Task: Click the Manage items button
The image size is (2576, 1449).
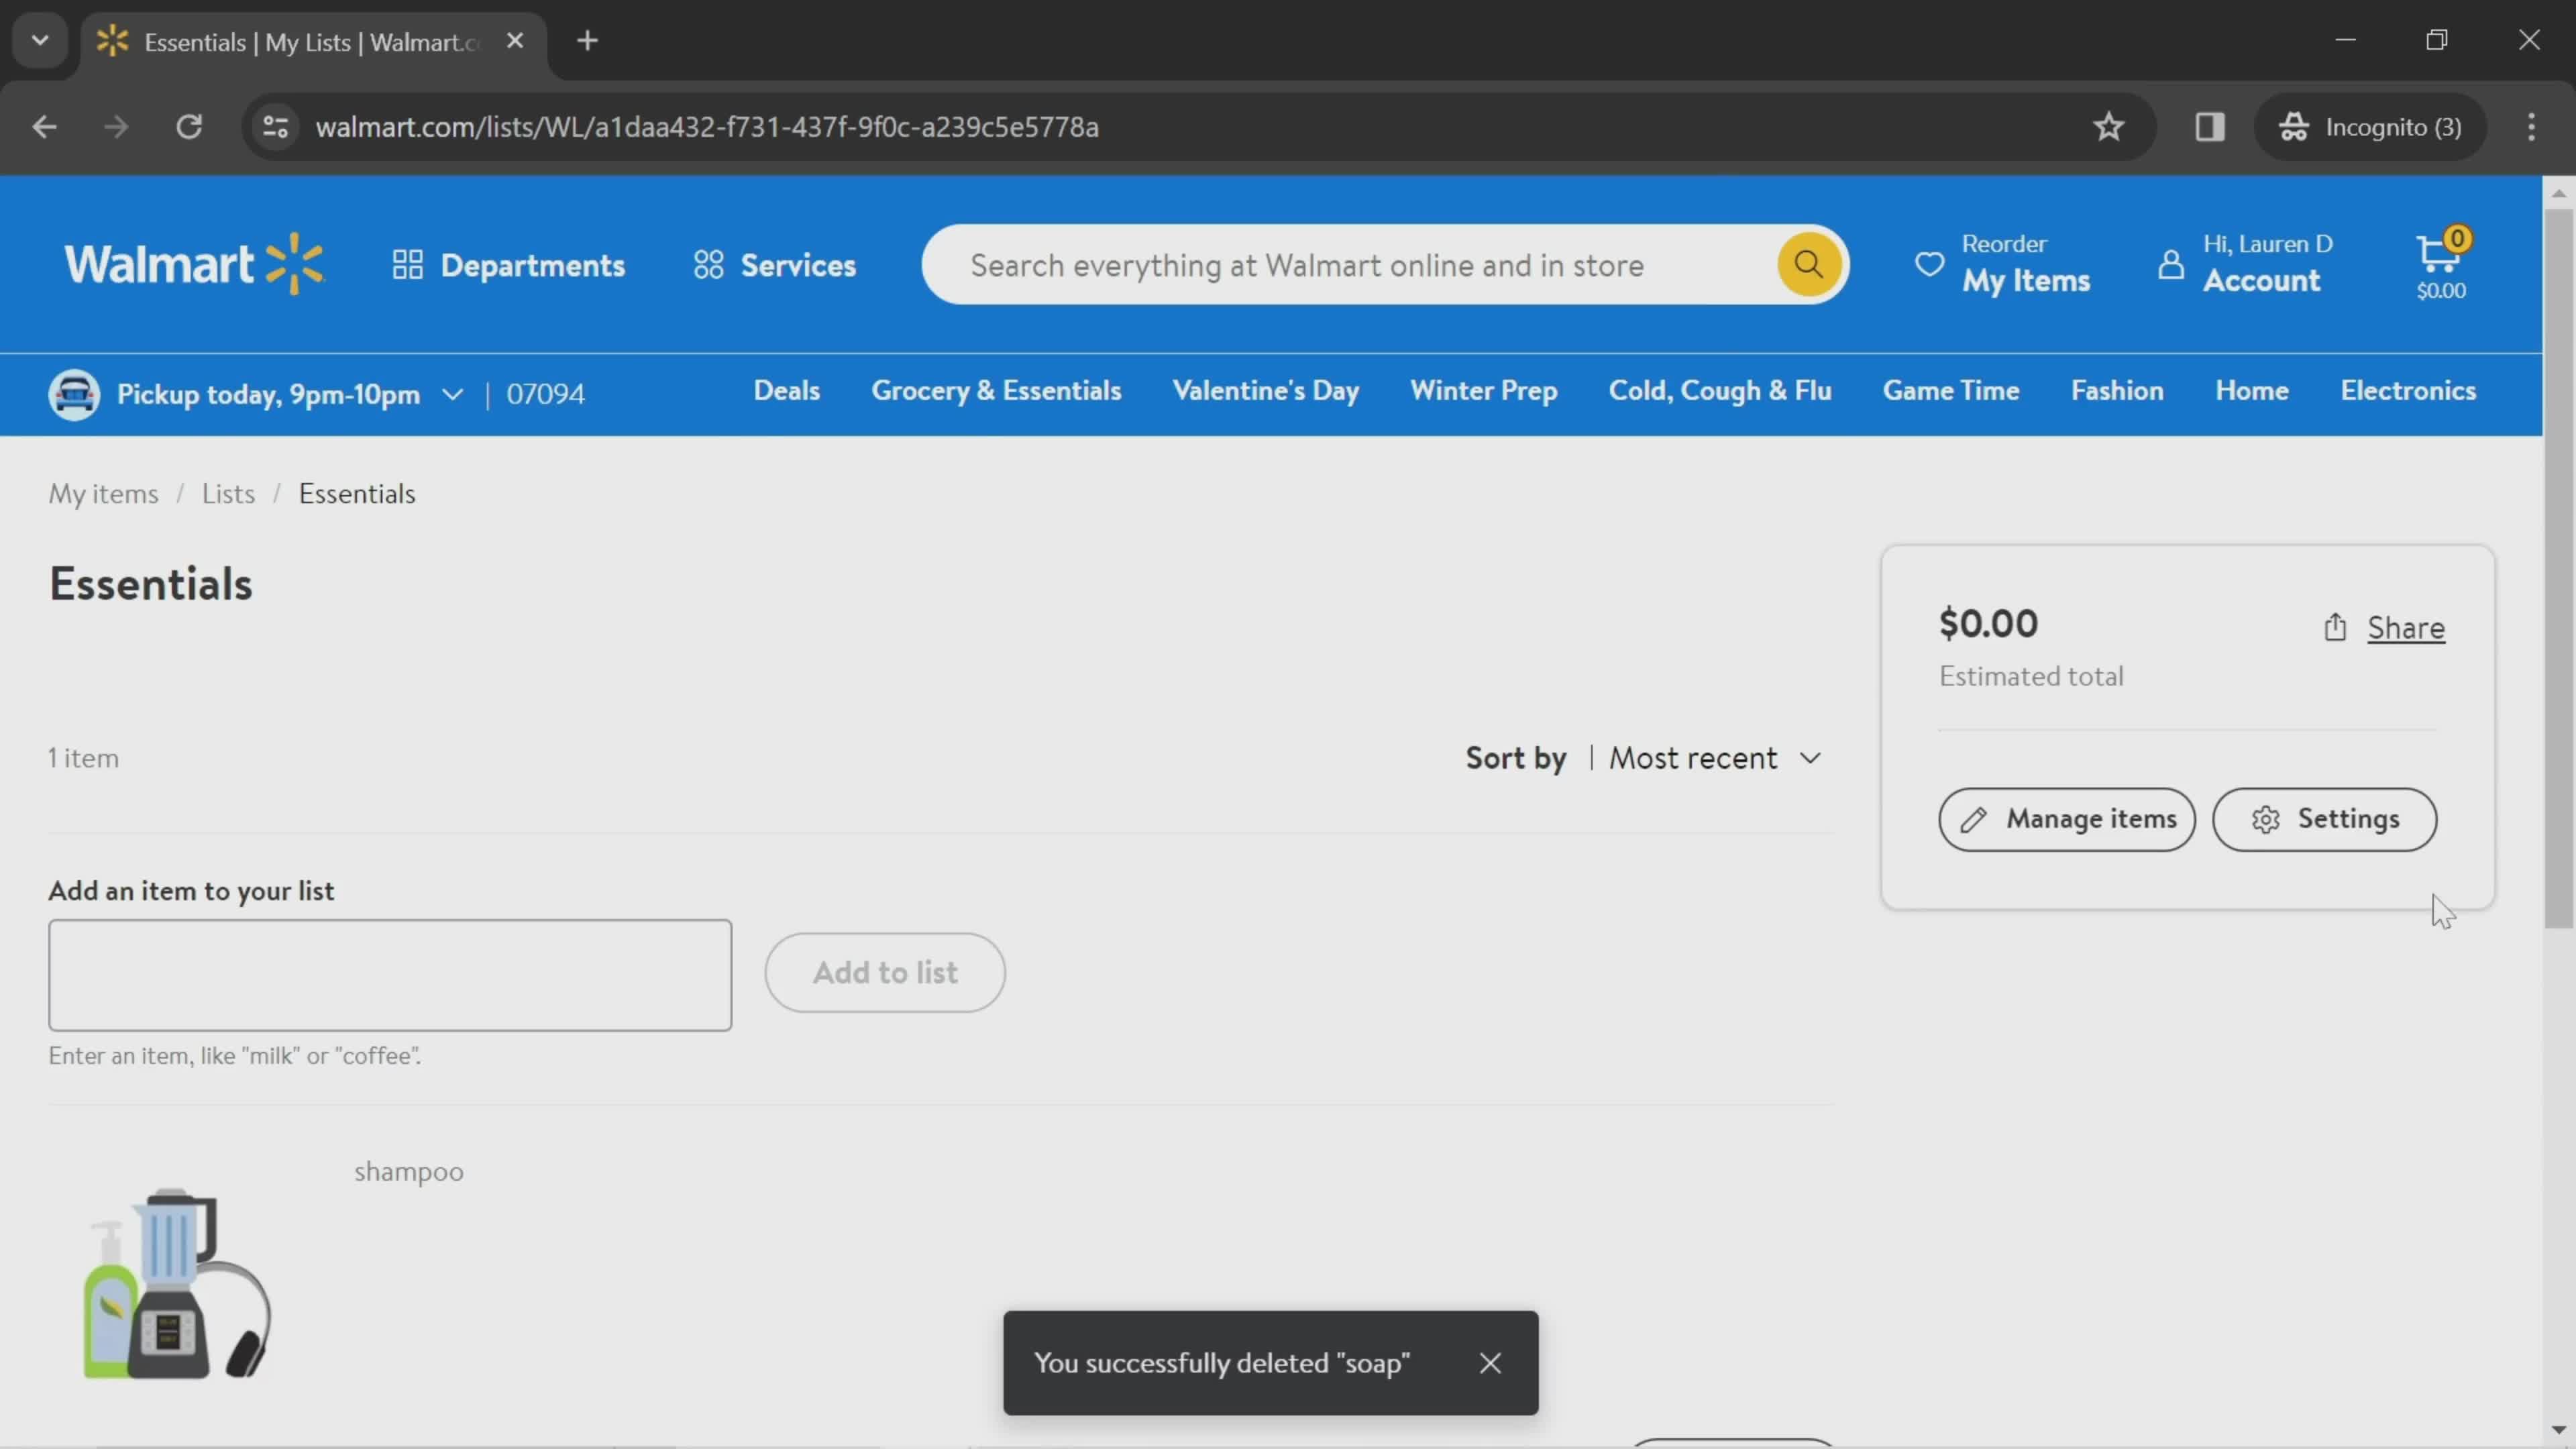Action: coord(2066,819)
